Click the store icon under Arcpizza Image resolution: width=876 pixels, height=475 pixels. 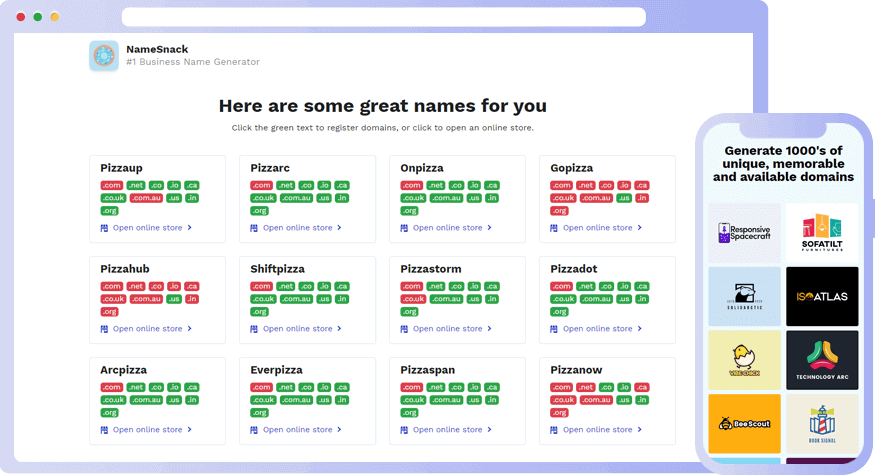point(104,430)
